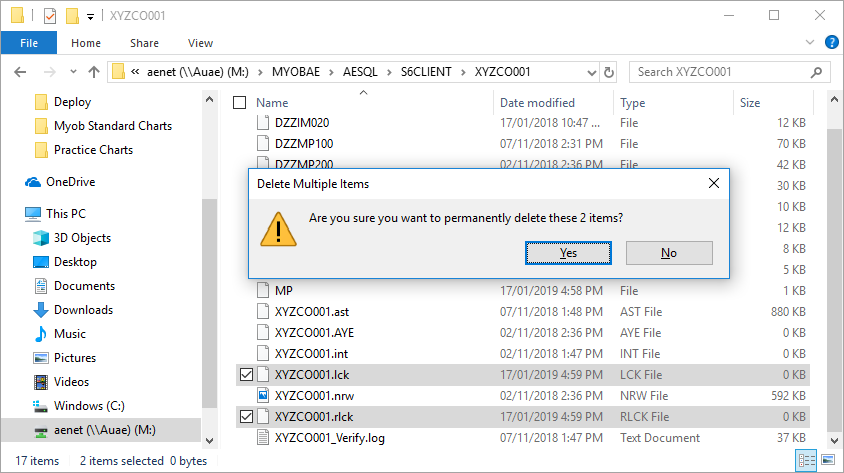Screen dimensions: 844x473
Task: Open the Music folder in sidebar
Action: 70,334
